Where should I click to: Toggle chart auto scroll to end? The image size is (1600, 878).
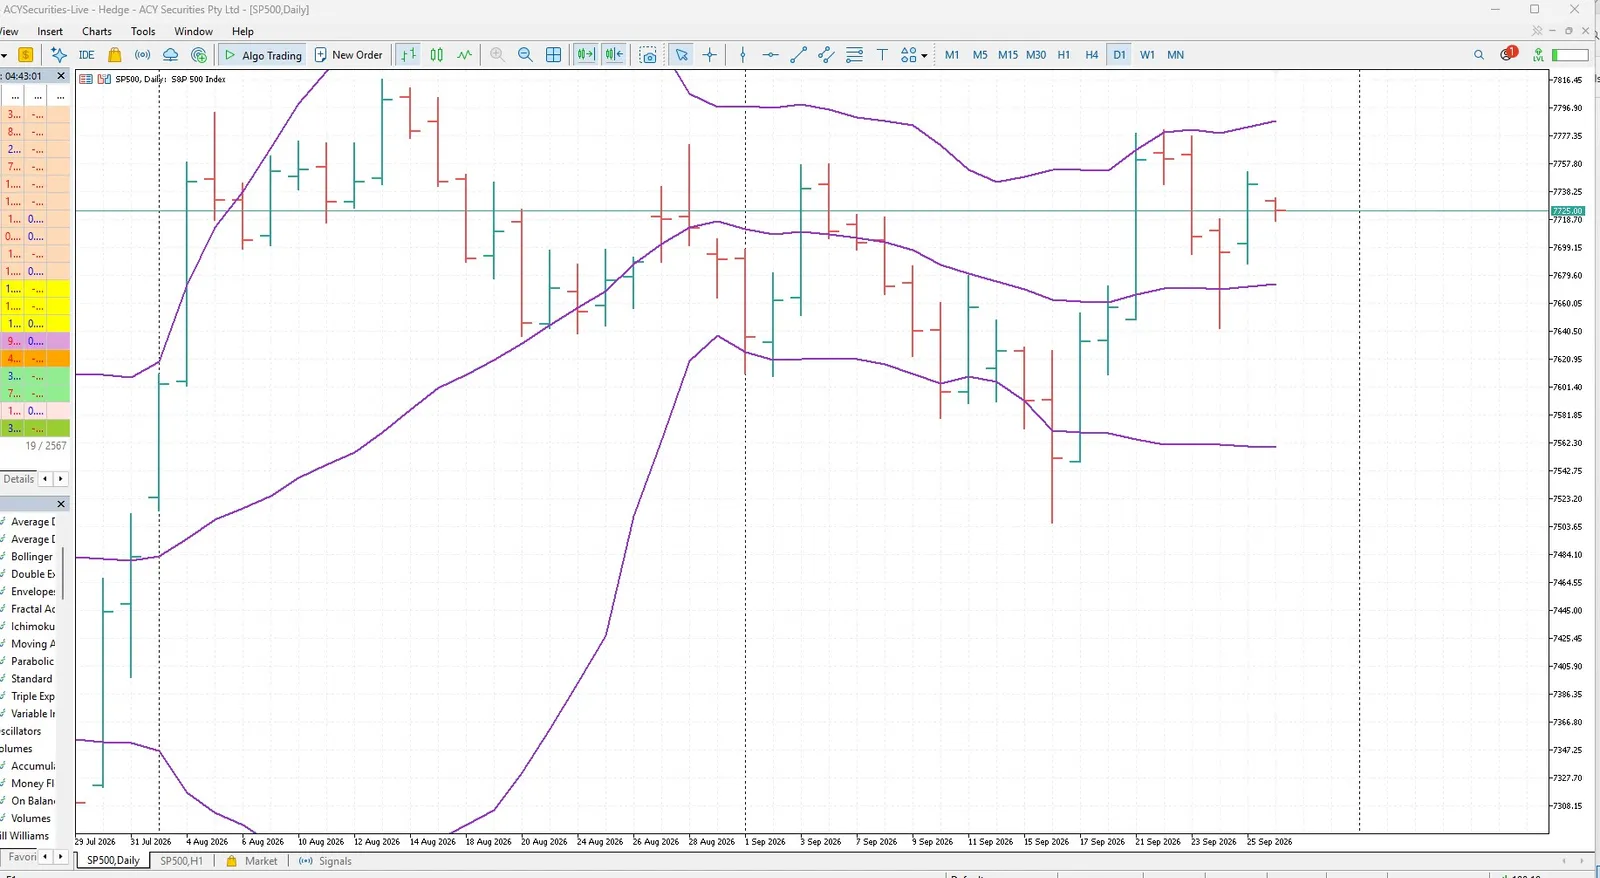pyautogui.click(x=585, y=55)
